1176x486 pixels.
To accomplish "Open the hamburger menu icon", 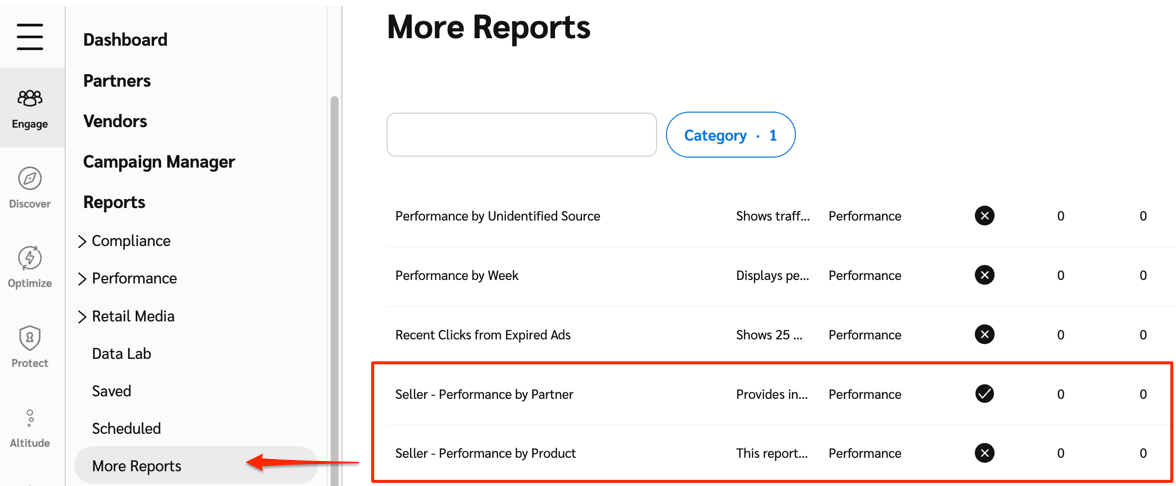I will [x=30, y=37].
